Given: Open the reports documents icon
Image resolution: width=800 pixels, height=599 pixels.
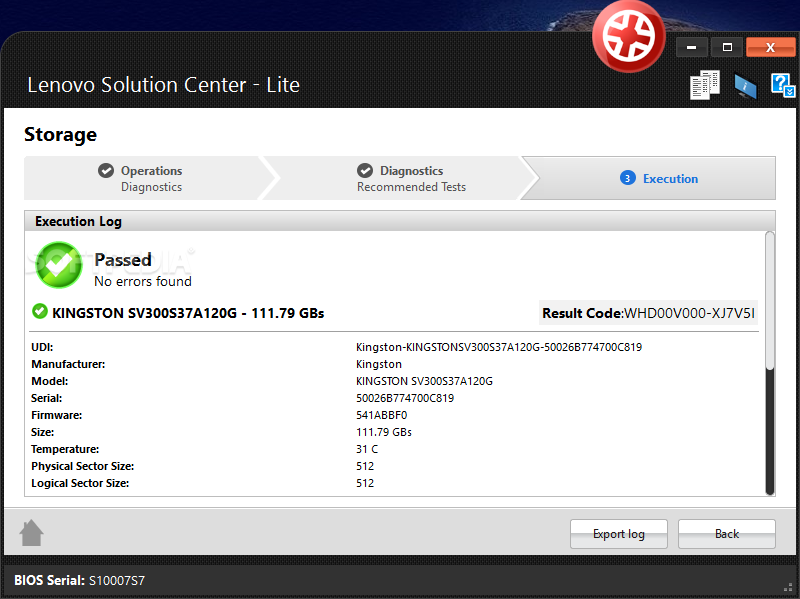Looking at the screenshot, I should pyautogui.click(x=705, y=85).
